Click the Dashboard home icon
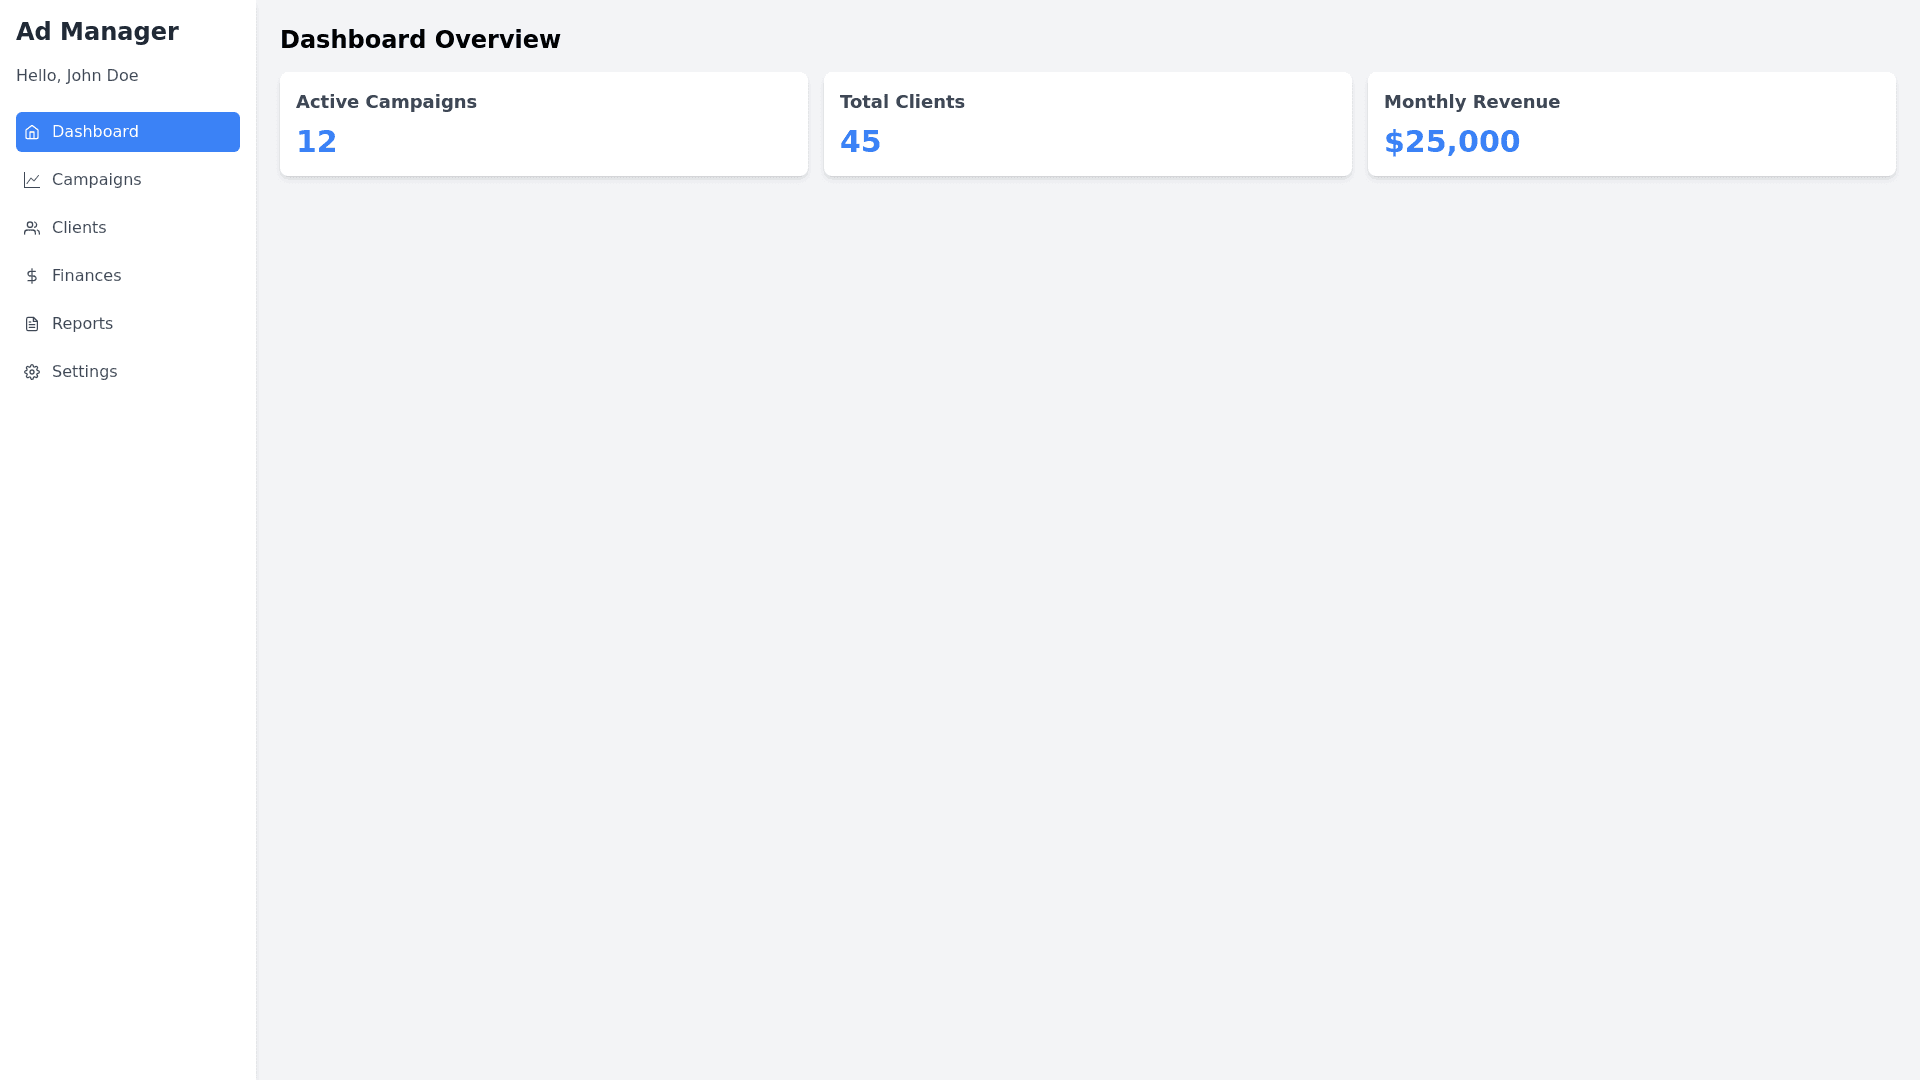1920x1080 pixels. coord(32,132)
